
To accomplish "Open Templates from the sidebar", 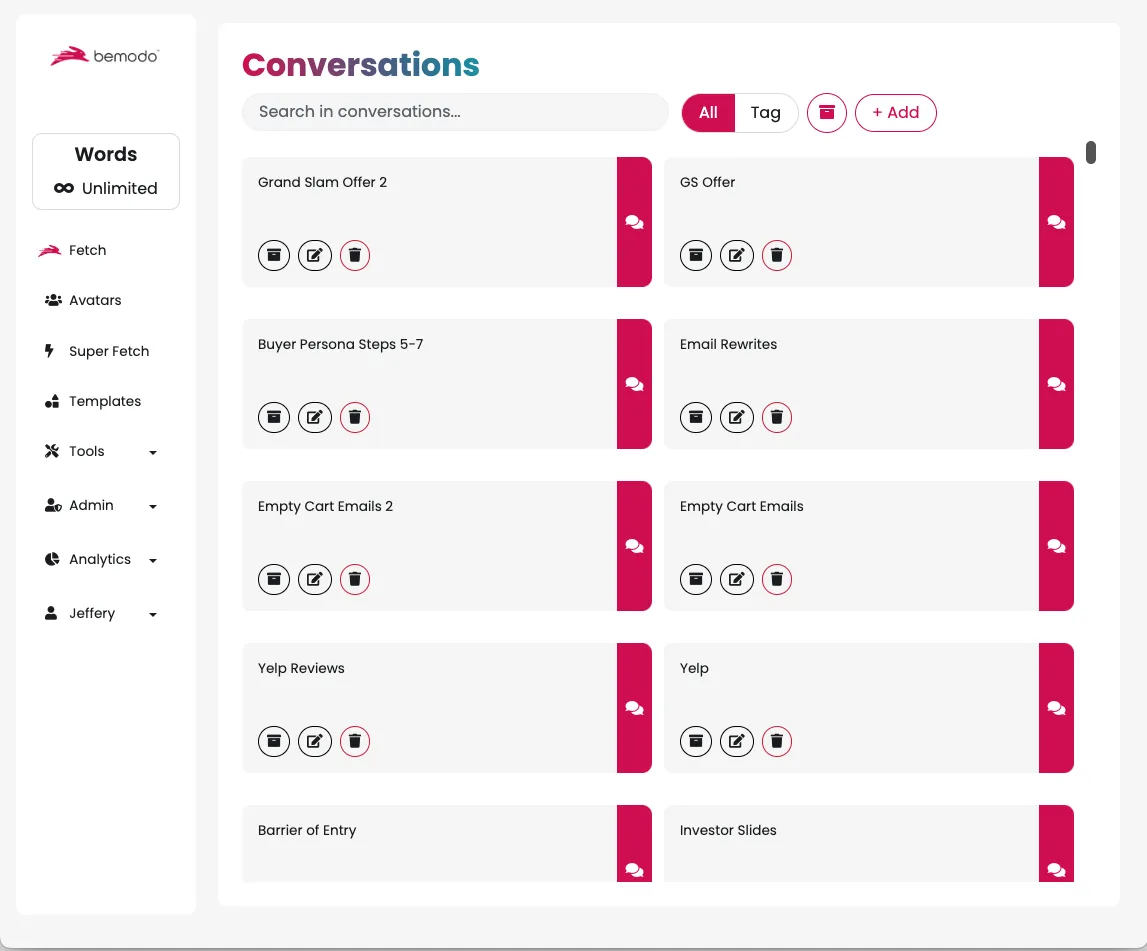I will point(104,402).
